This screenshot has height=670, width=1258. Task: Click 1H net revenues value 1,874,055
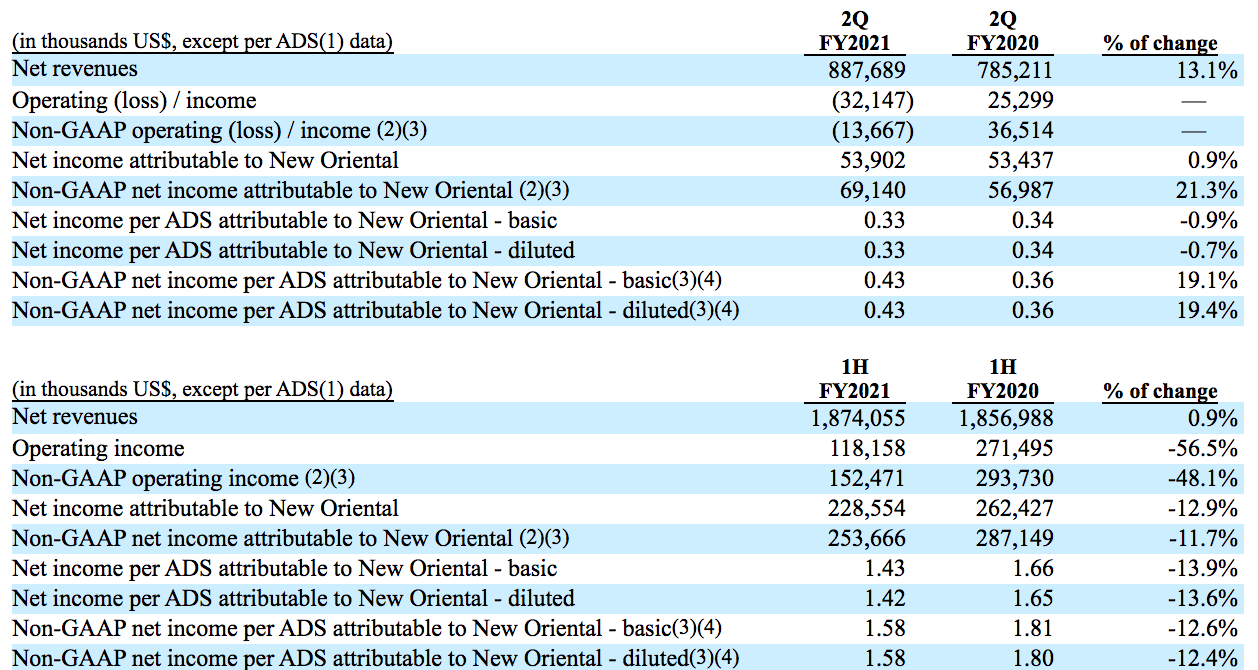pyautogui.click(x=860, y=418)
